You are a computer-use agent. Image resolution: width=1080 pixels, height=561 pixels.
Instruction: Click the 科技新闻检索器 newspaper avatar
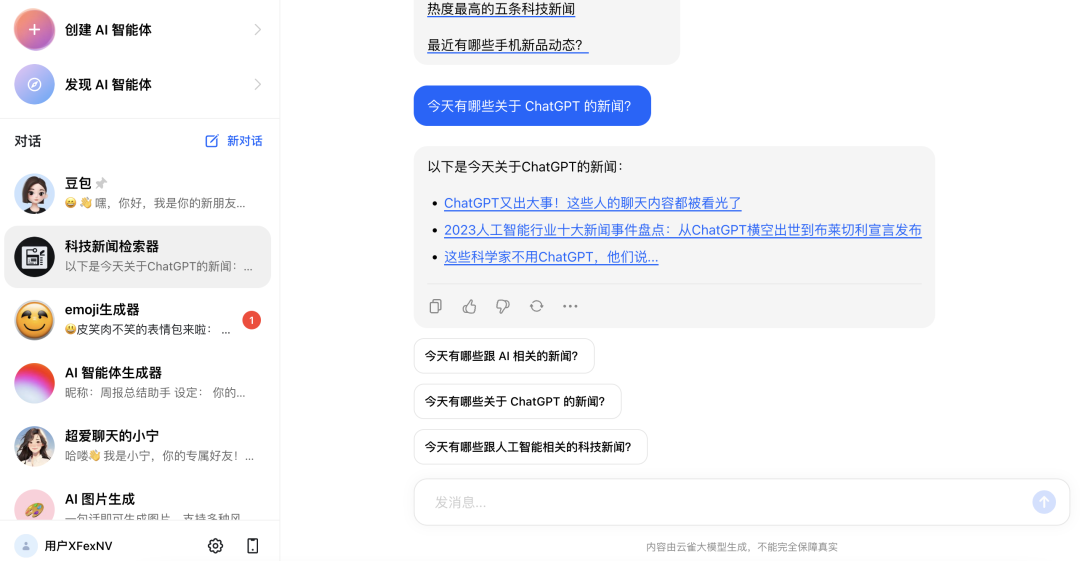pos(34,257)
